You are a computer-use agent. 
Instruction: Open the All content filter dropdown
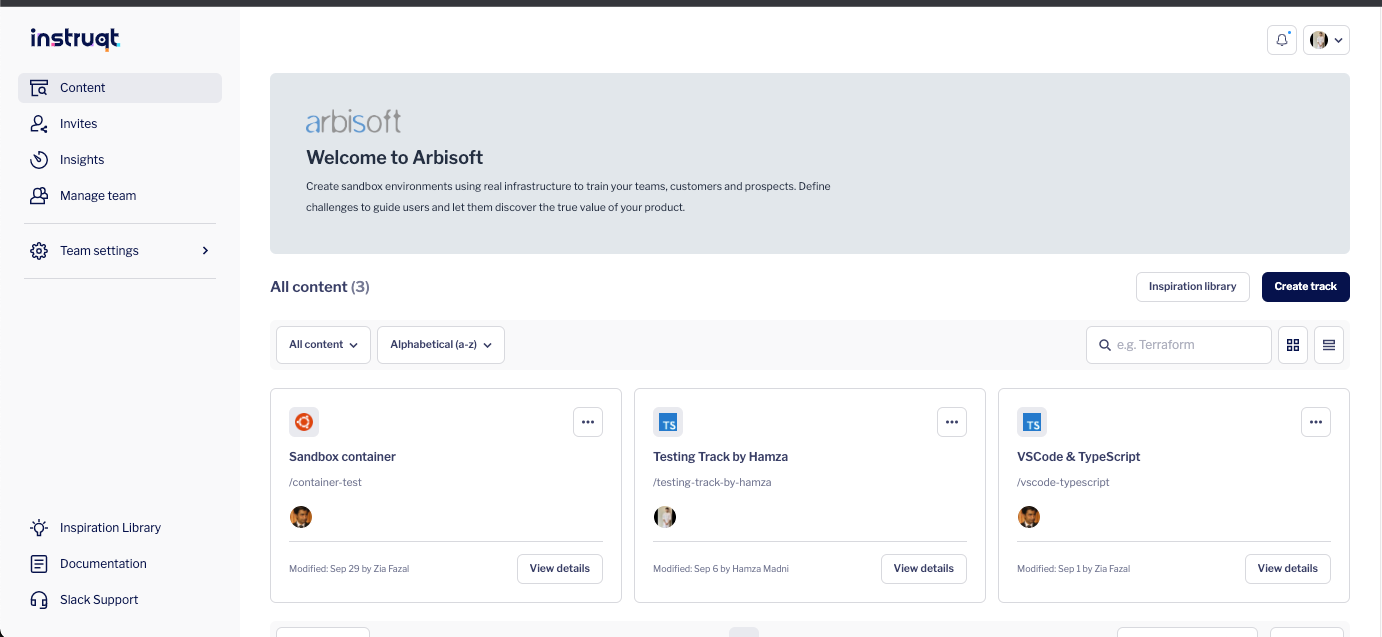tap(323, 344)
